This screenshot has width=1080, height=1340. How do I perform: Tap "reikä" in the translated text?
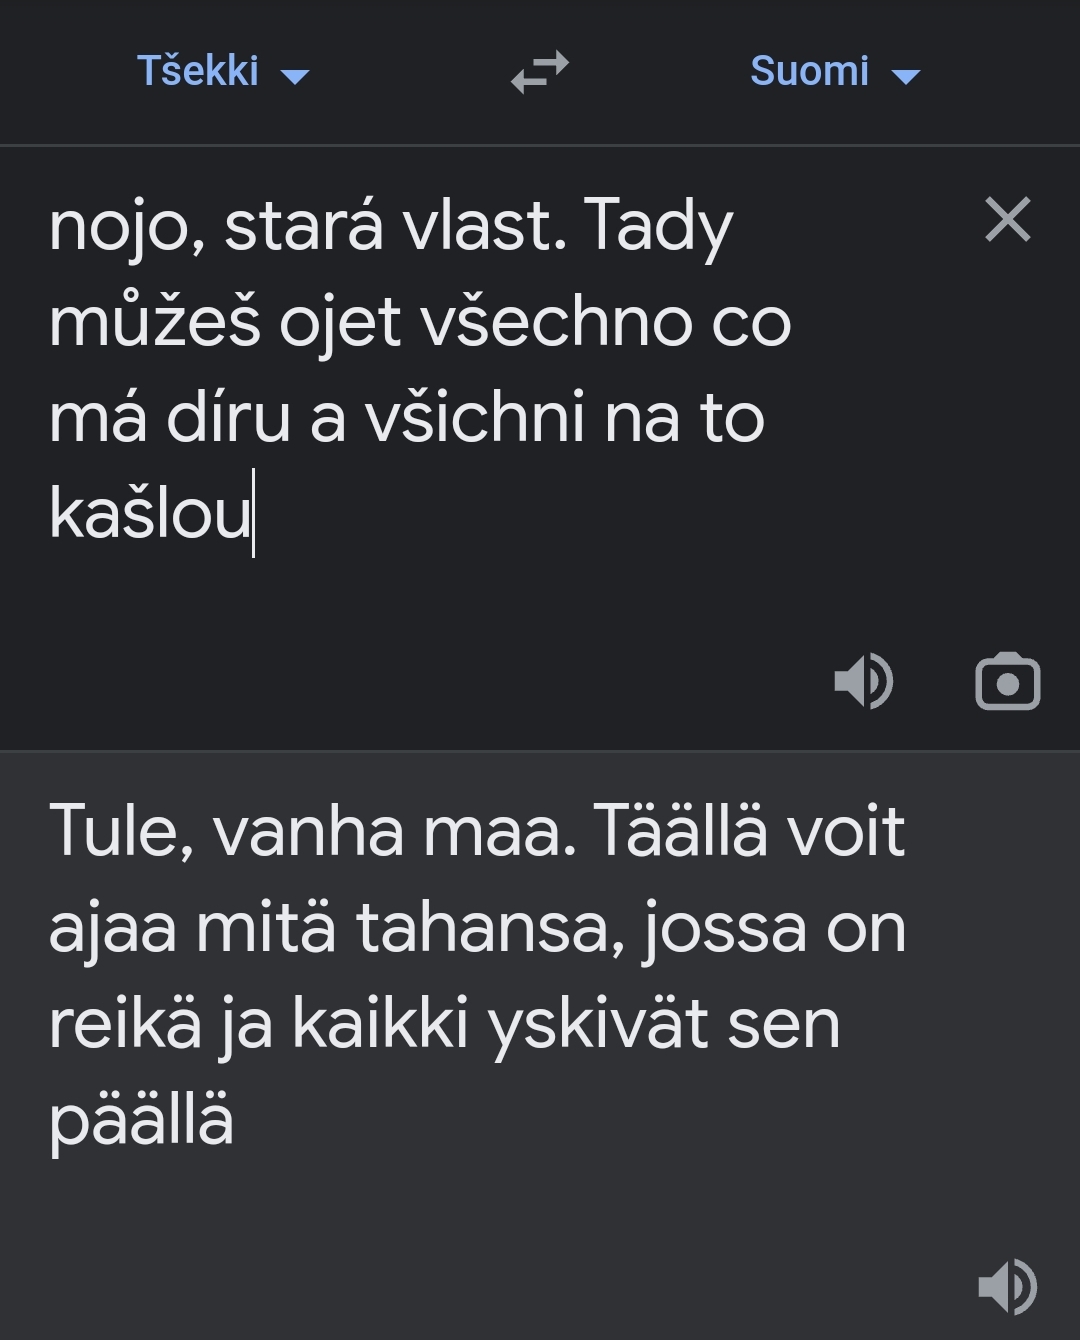(125, 1025)
